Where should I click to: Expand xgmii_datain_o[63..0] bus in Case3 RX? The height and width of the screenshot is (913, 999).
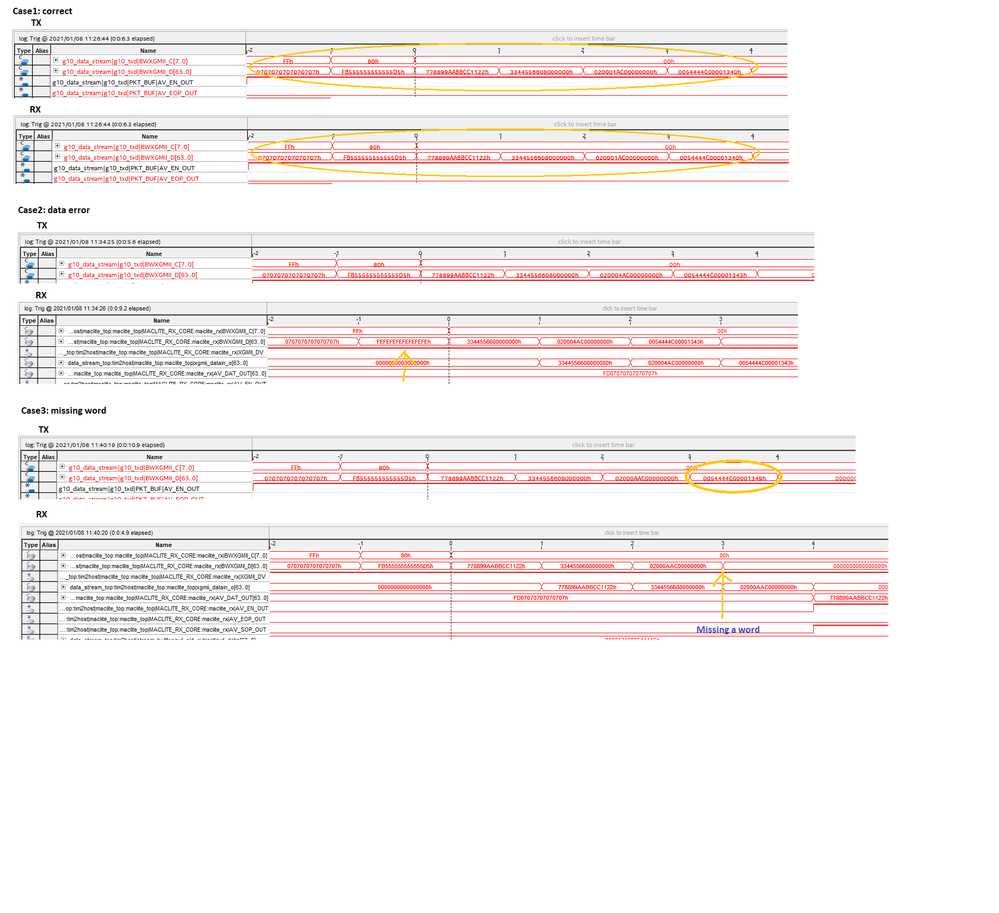(x=64, y=587)
